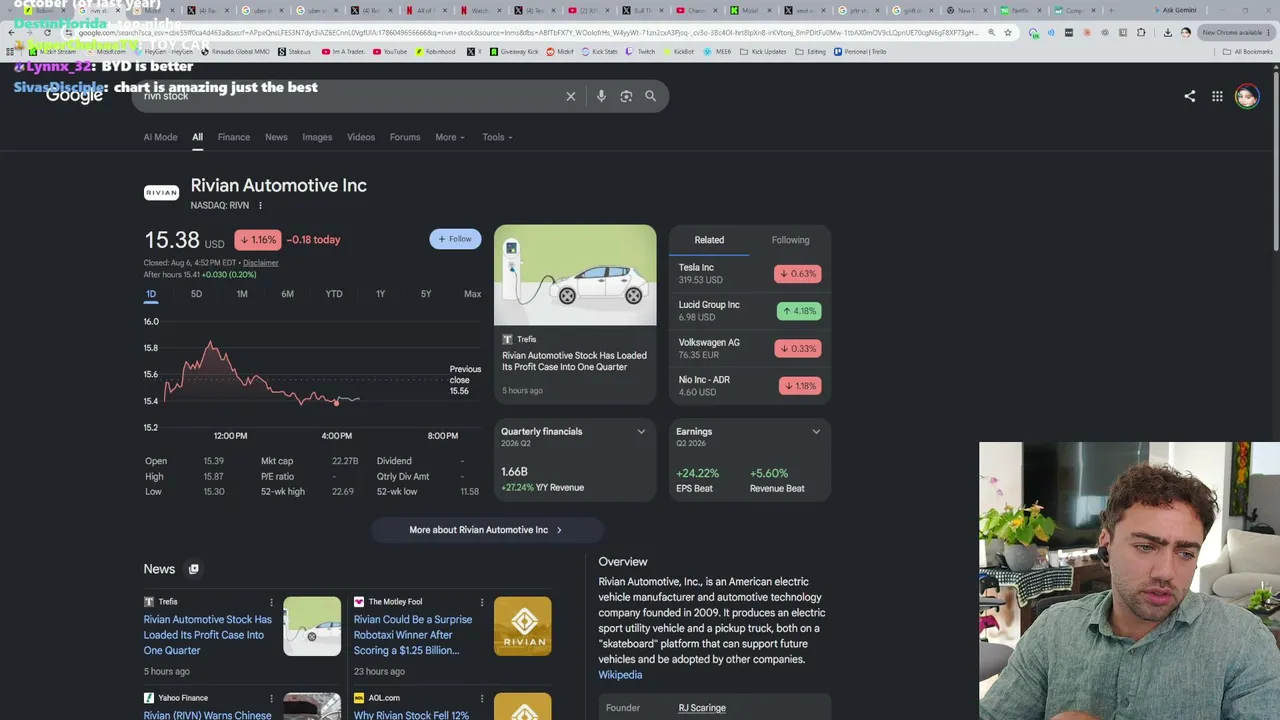Open the Robinhood bookmark
The image size is (1280, 720).
(434, 51)
